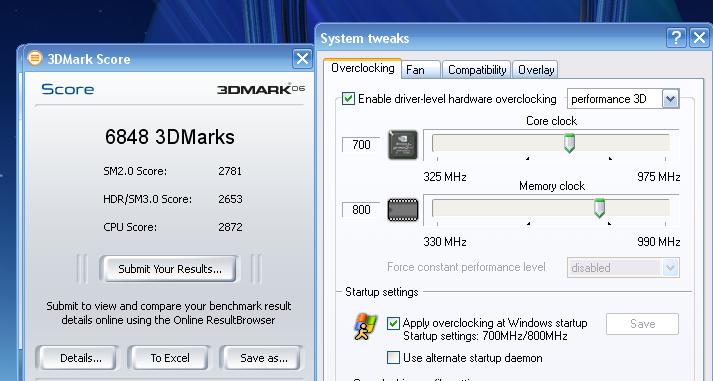713x381 pixels.
Task: Click Submit Your Results button
Action: 169,269
